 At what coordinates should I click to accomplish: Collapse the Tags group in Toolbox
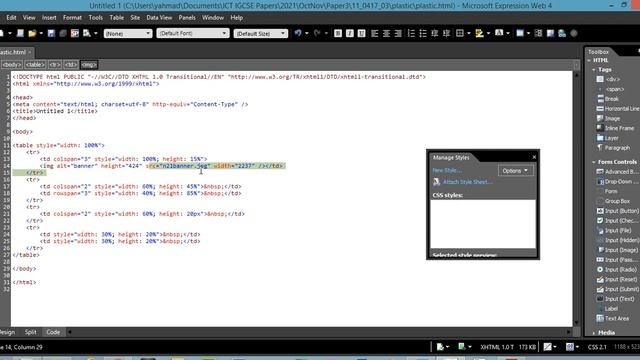[x=594, y=70]
